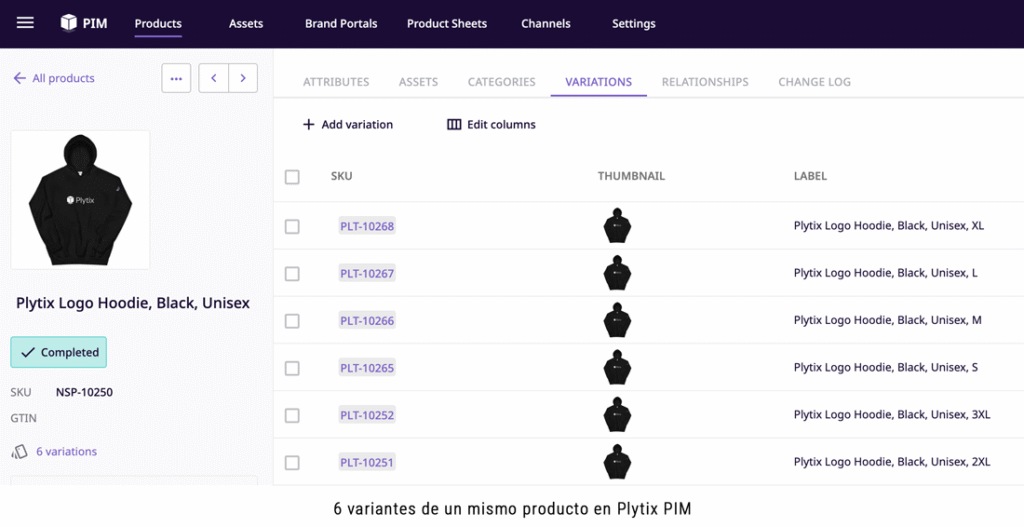Open Channels in top navigation
The height and width of the screenshot is (527, 1024).
pyautogui.click(x=546, y=24)
